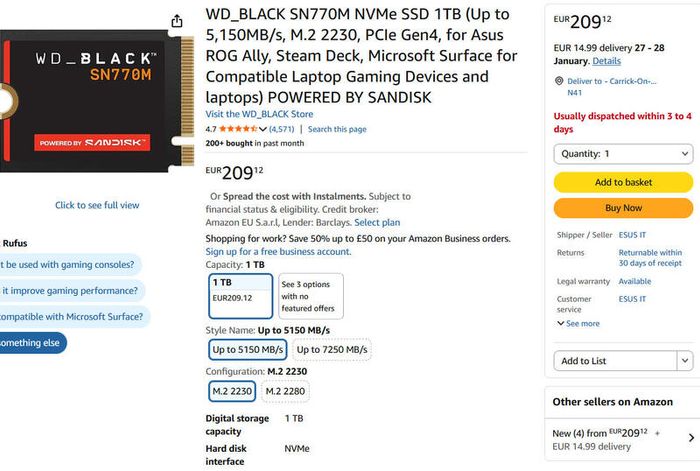The height and width of the screenshot is (471, 700).
Task: Visit the WD_BLACK Store link
Action: coord(259,114)
